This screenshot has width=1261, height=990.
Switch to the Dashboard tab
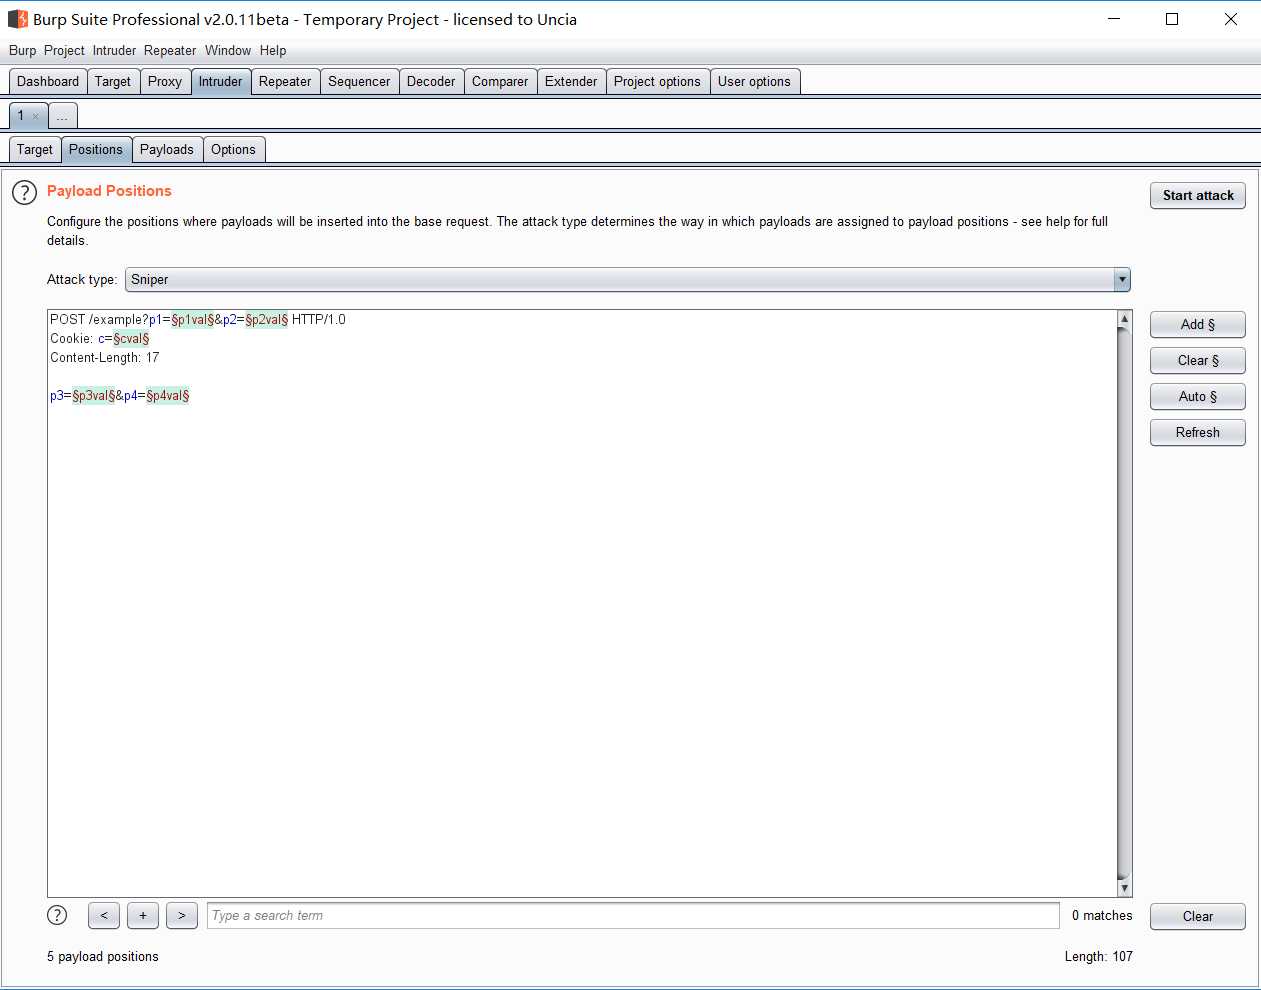click(x=48, y=82)
